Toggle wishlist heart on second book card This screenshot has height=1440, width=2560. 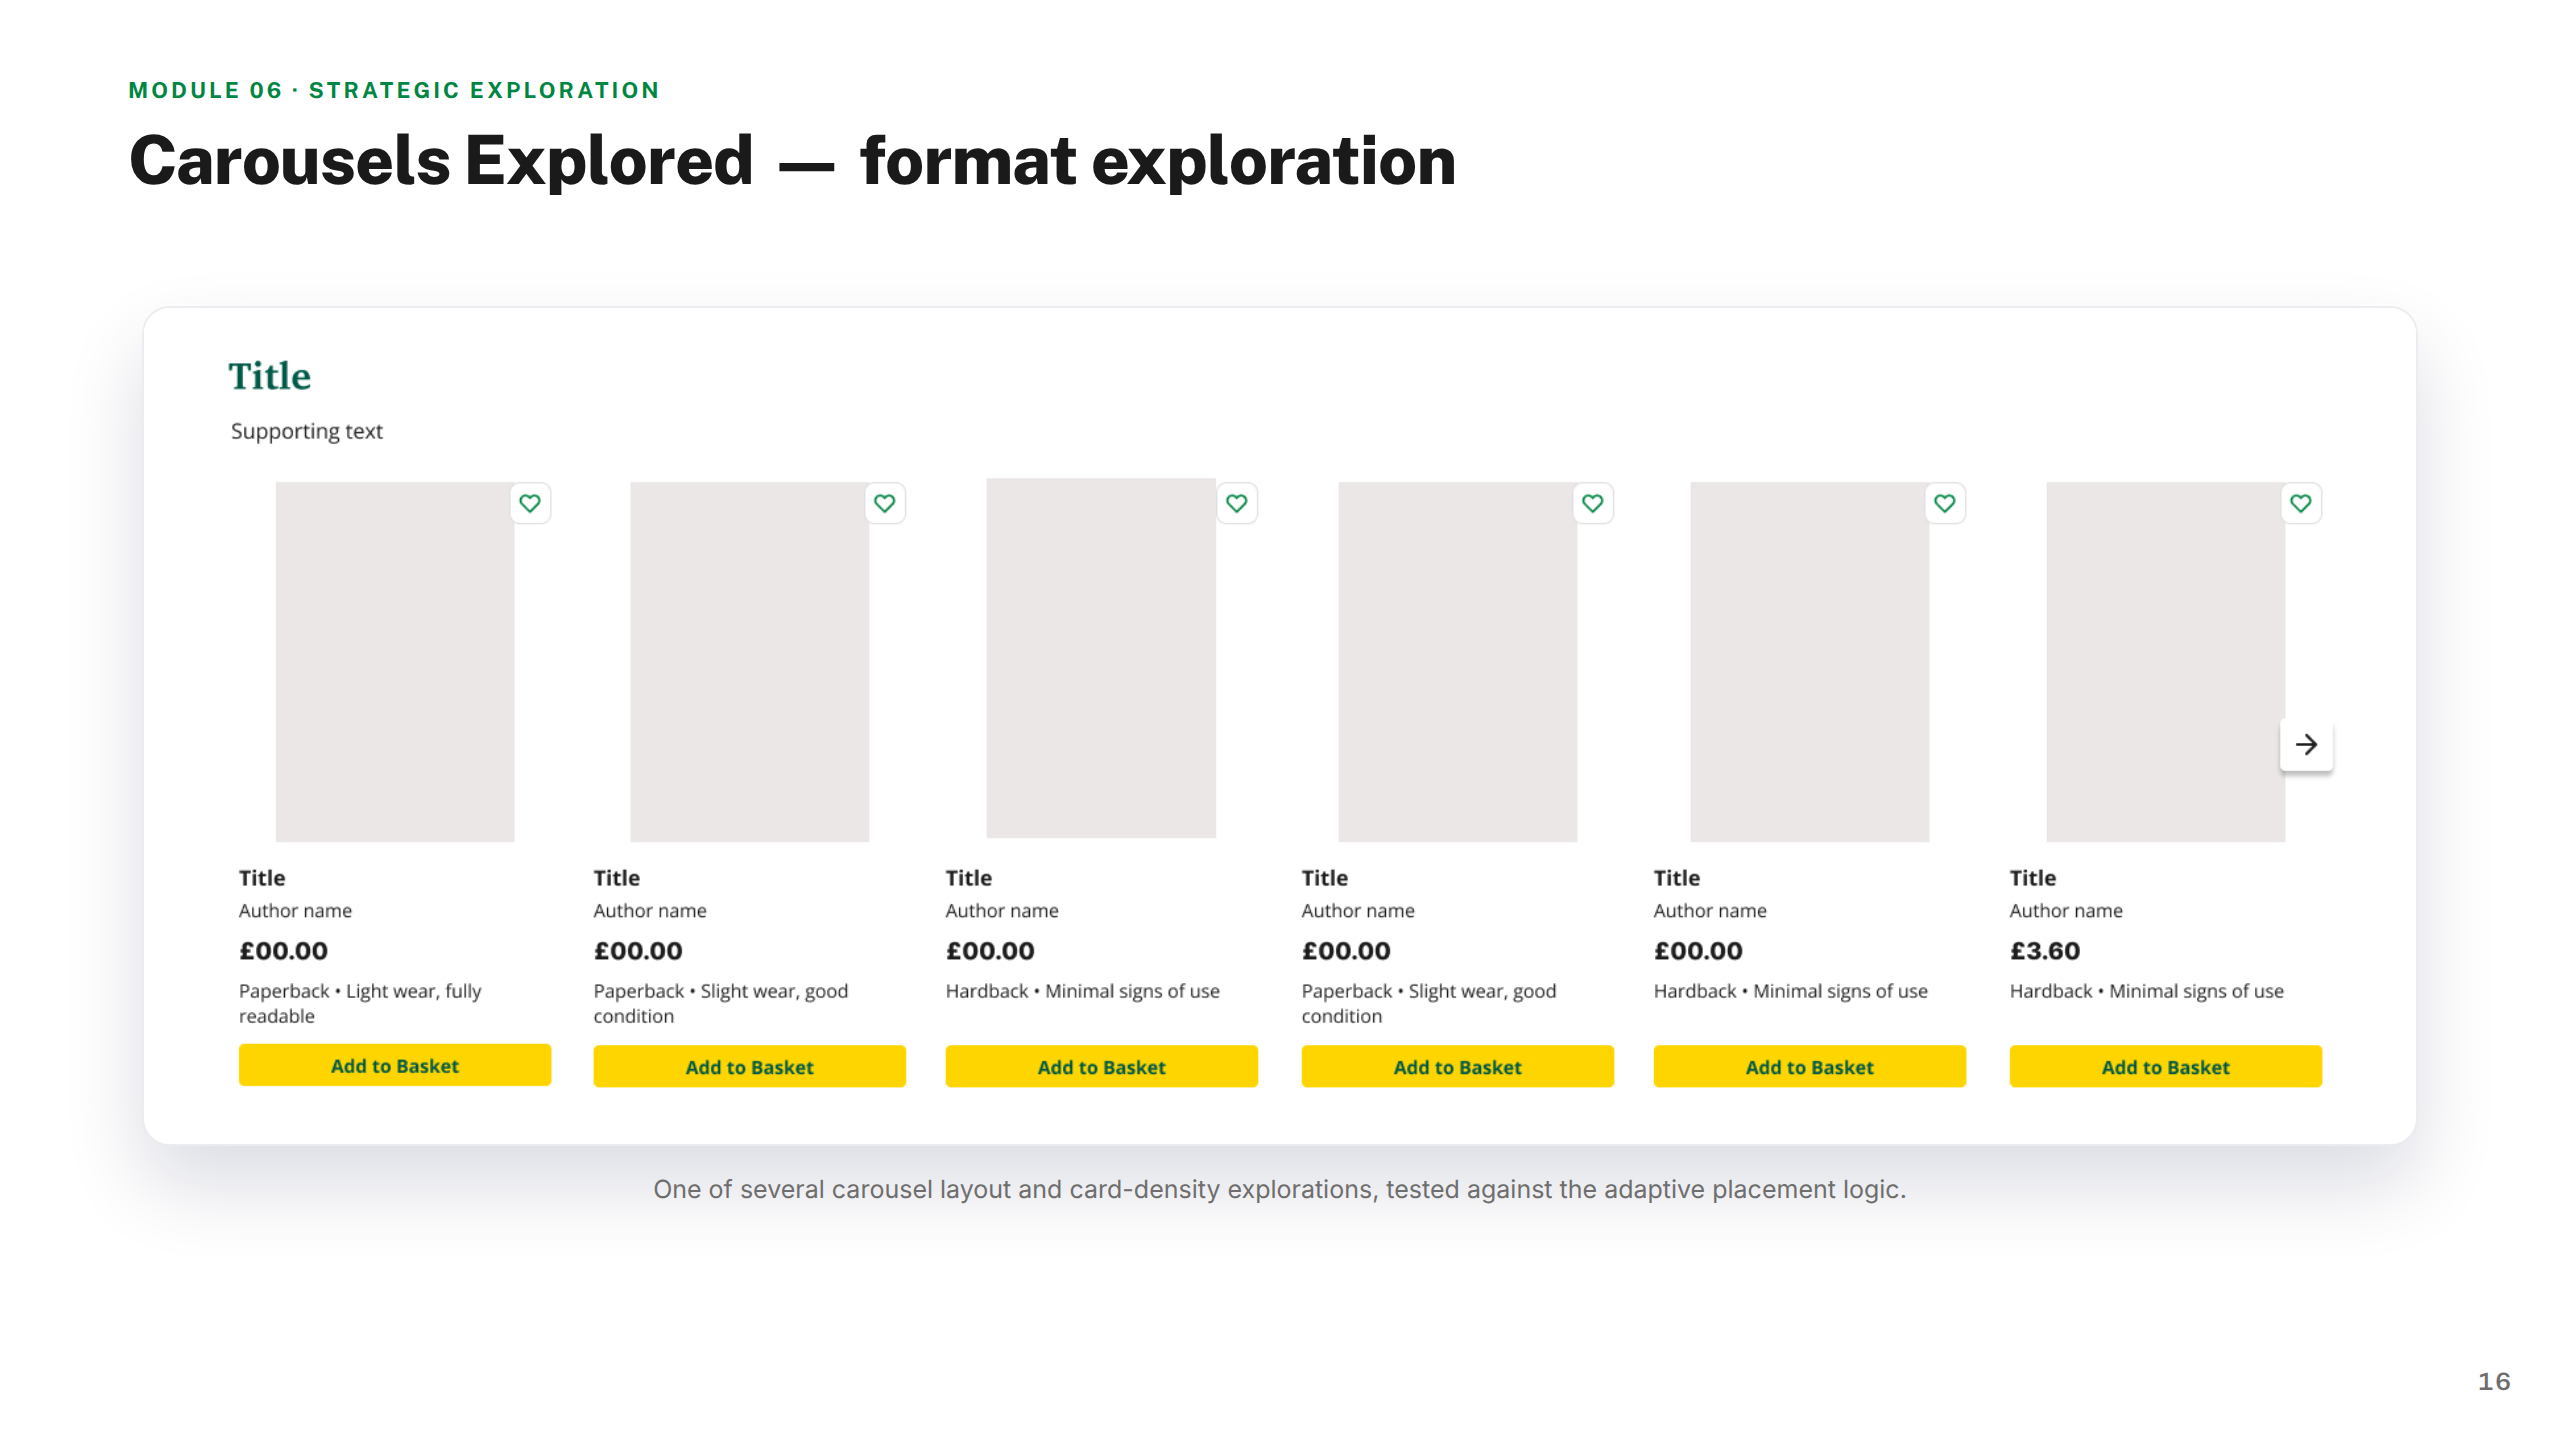[x=885, y=503]
